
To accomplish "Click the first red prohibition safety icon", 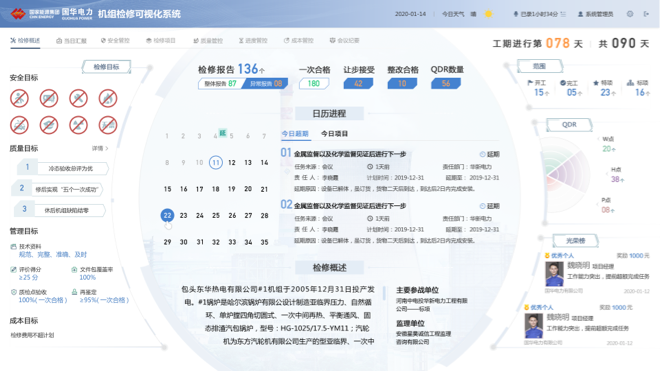I will pos(19,99).
